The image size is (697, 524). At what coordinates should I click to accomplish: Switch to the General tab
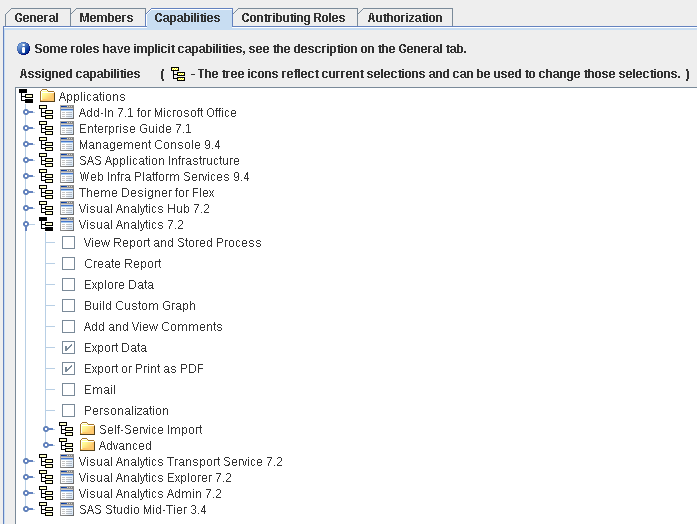coord(37,18)
